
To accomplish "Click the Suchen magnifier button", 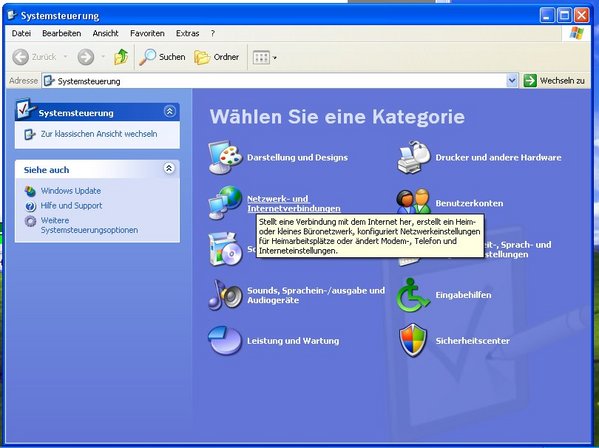I will coord(162,57).
